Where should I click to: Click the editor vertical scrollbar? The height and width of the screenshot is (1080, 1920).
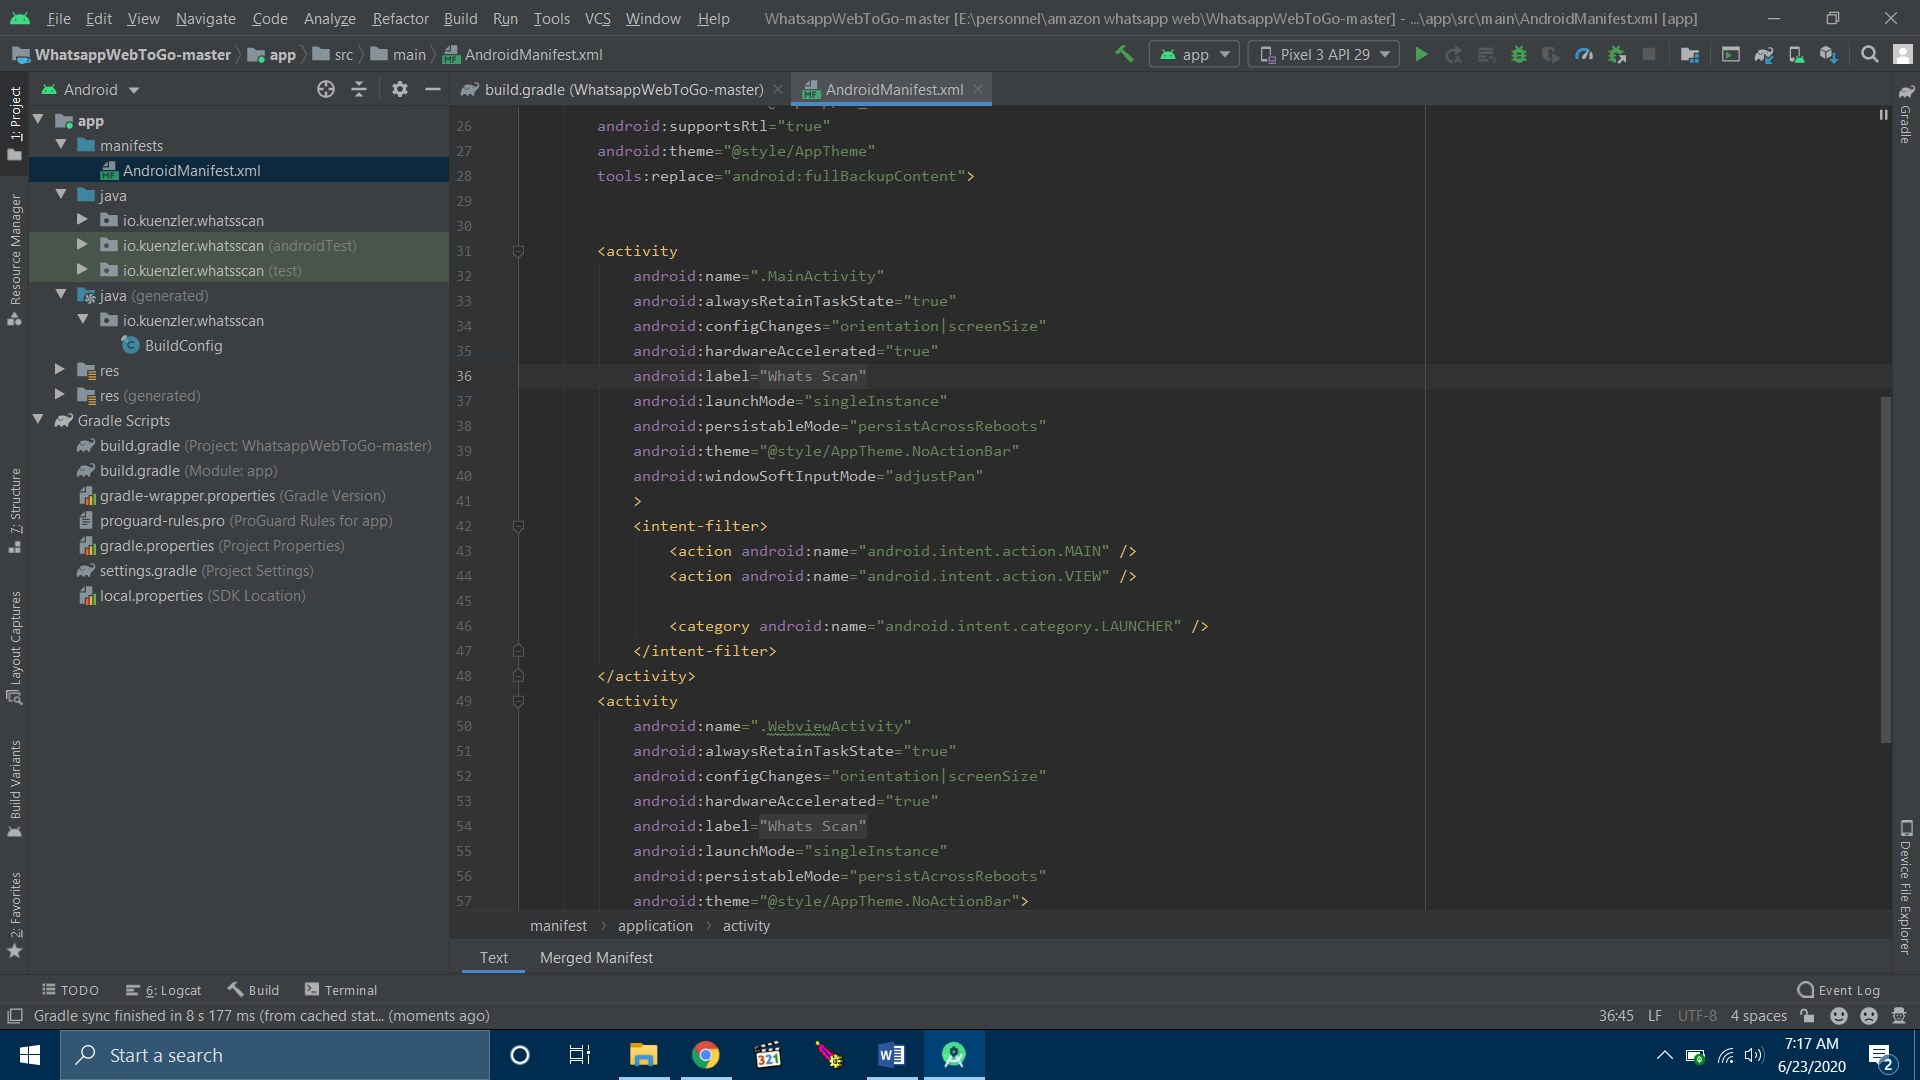[1885, 570]
